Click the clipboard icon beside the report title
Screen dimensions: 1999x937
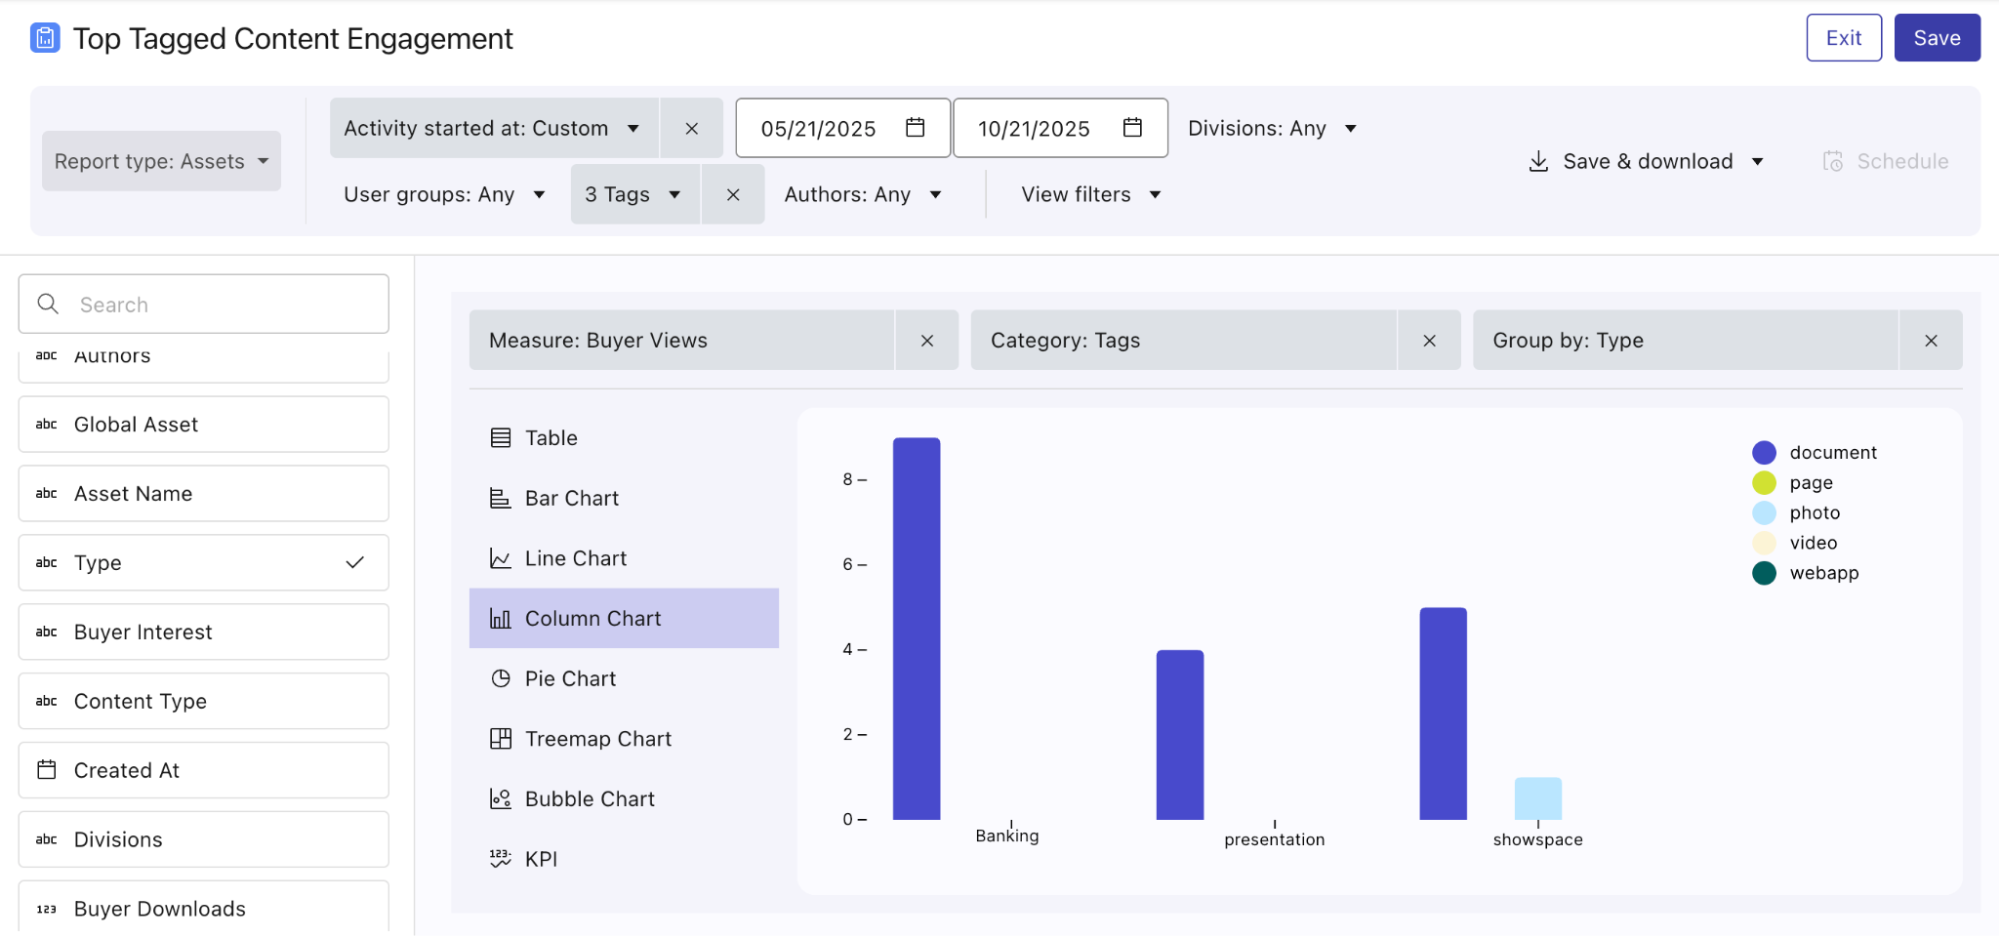[45, 37]
